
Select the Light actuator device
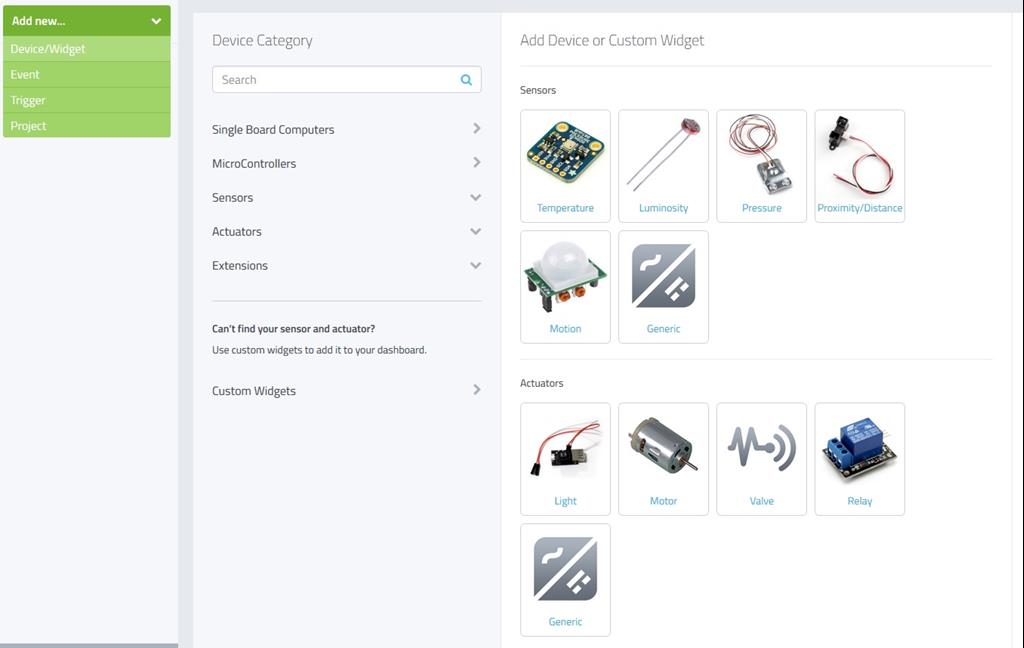565,458
